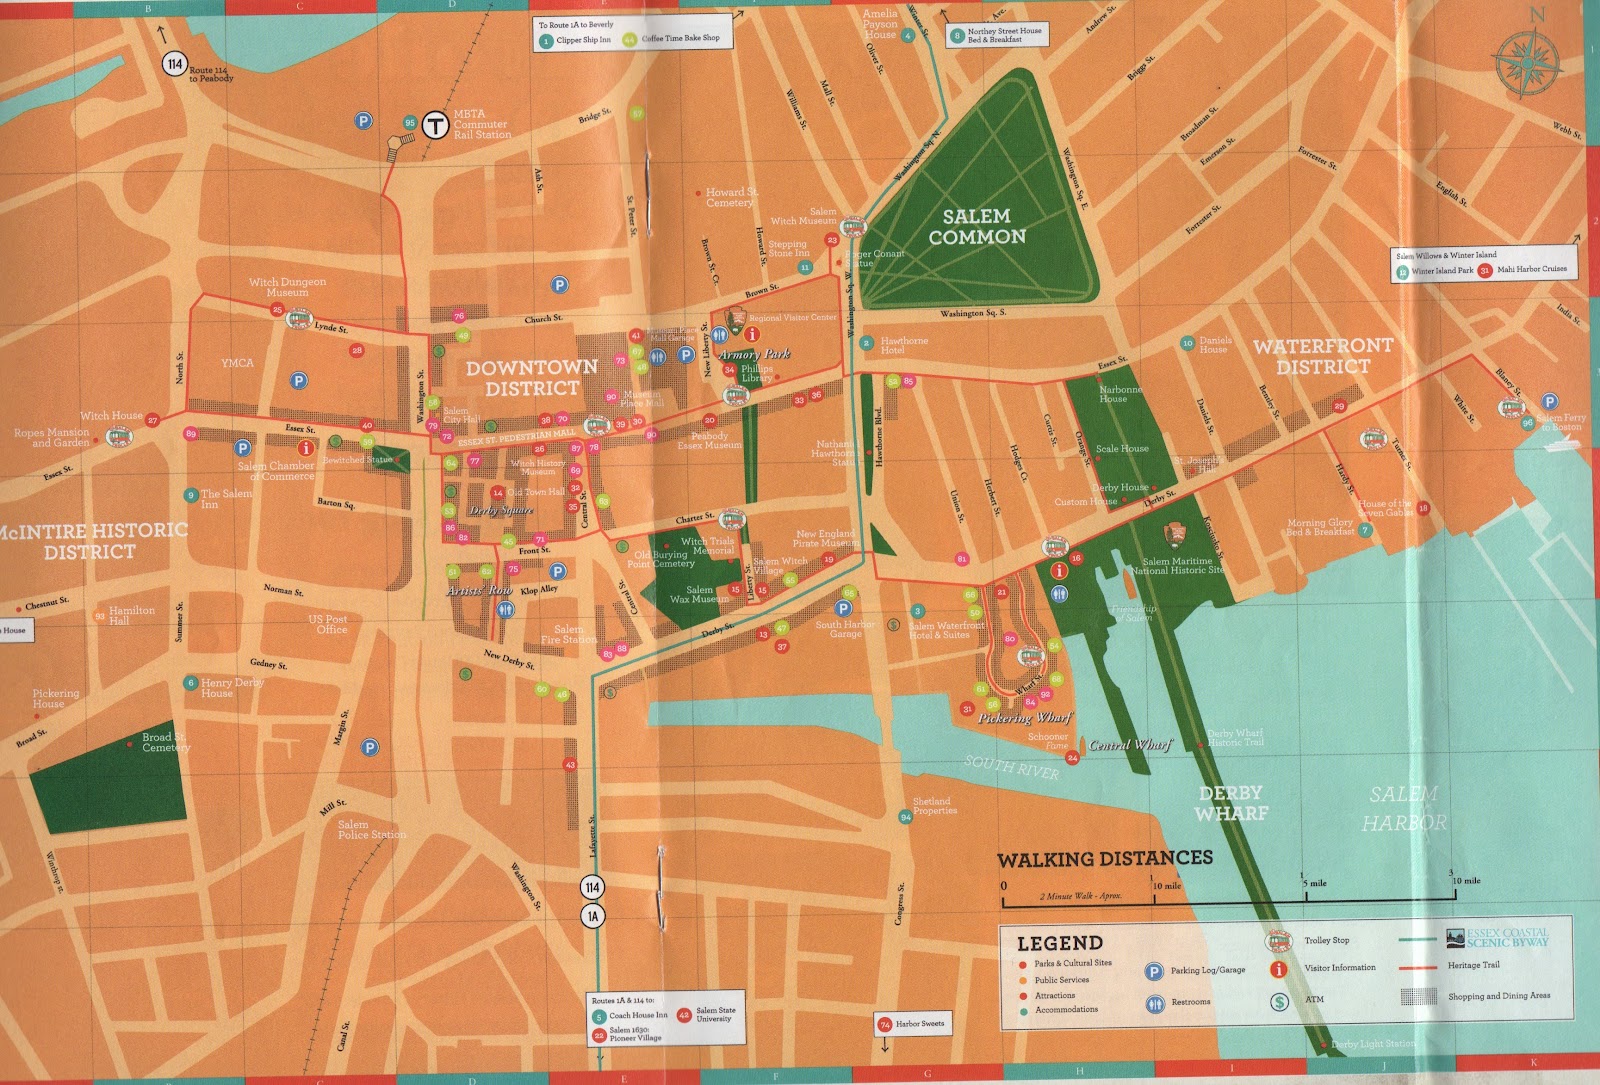Click the "Salem State University" callout entry
Screen dimensions: 1600x1085
point(707,1014)
